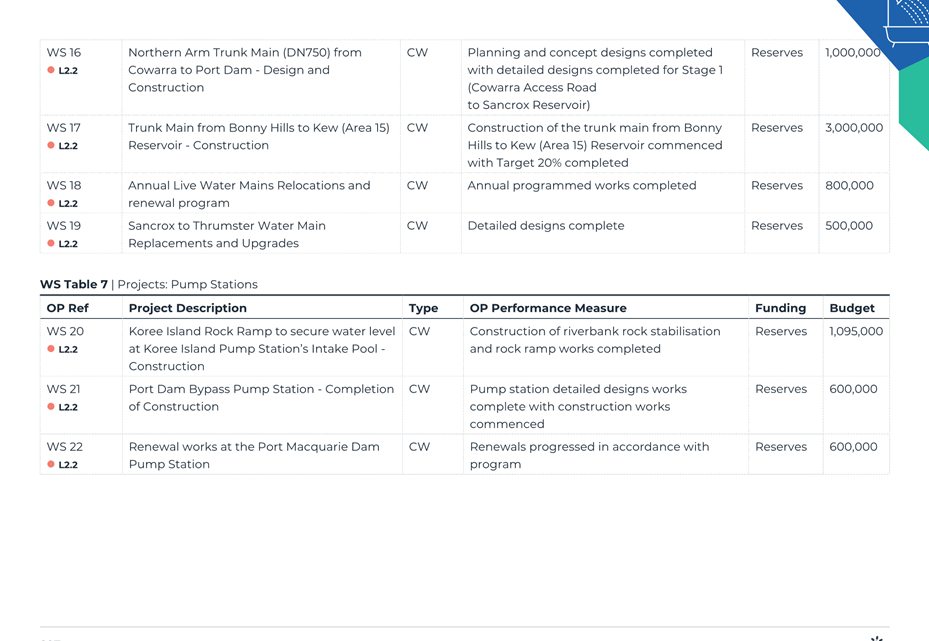
Task: Select the 1,095,000 budget value
Action: tap(856, 331)
